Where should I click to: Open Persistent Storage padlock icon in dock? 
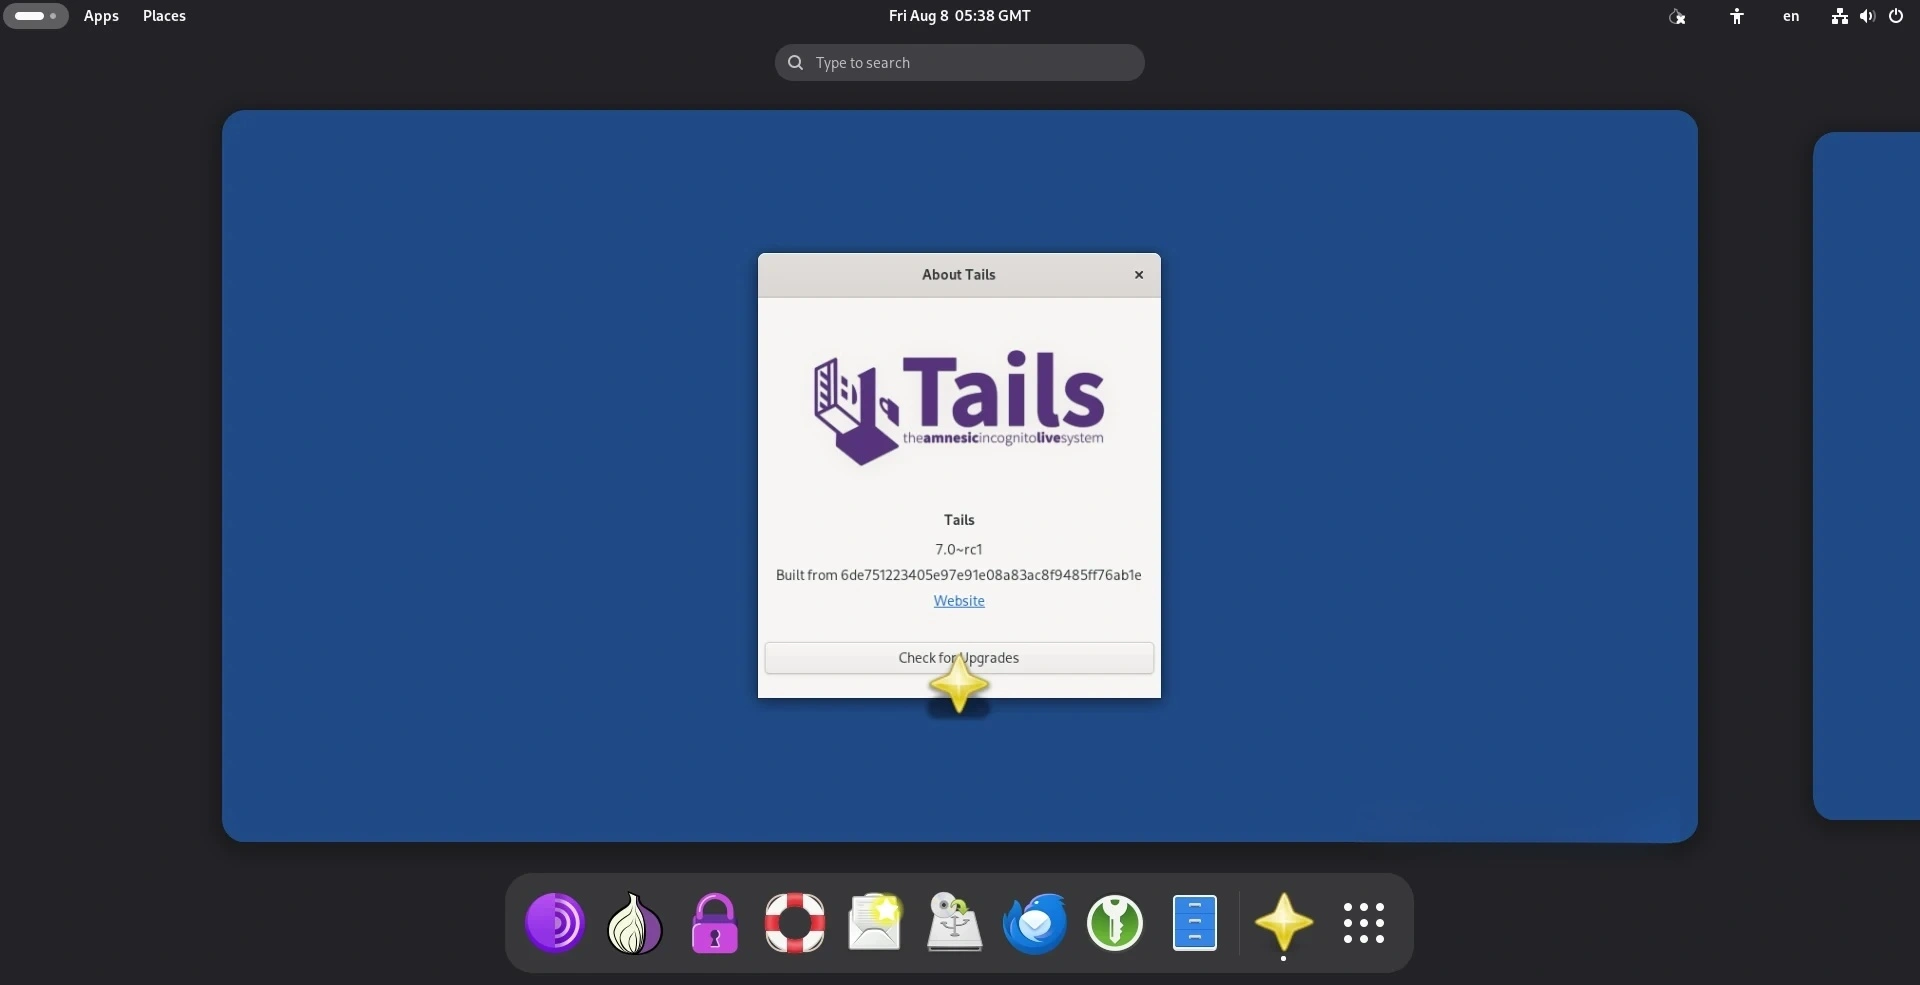(x=715, y=923)
